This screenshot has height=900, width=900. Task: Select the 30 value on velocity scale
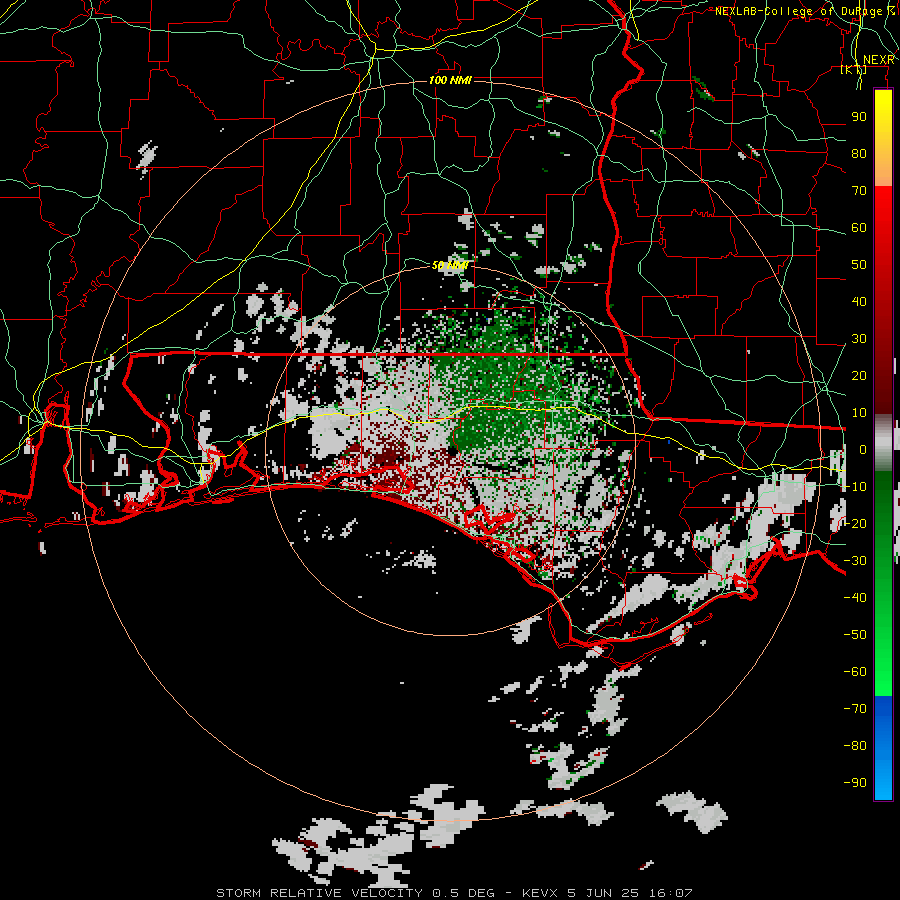[x=859, y=339]
